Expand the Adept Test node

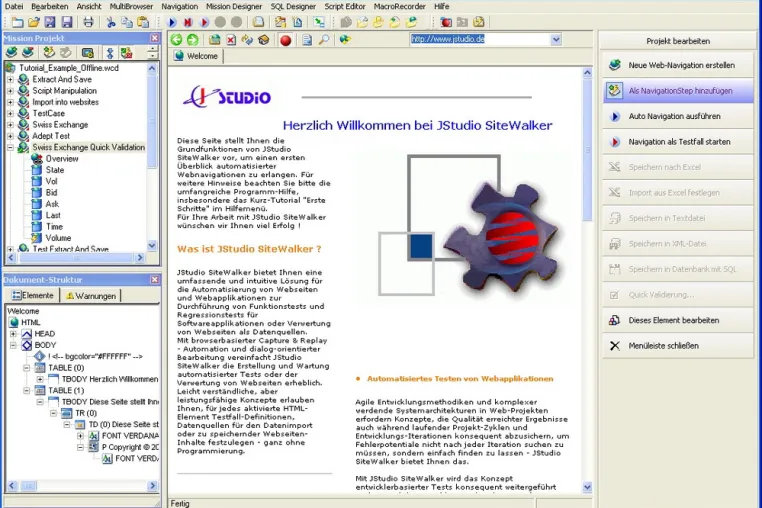(10, 136)
